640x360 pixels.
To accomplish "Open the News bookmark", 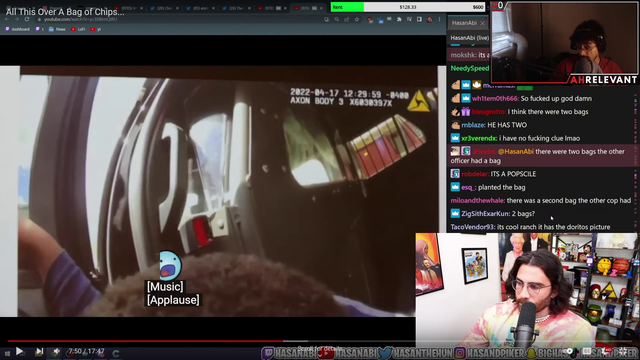I will 57,29.
